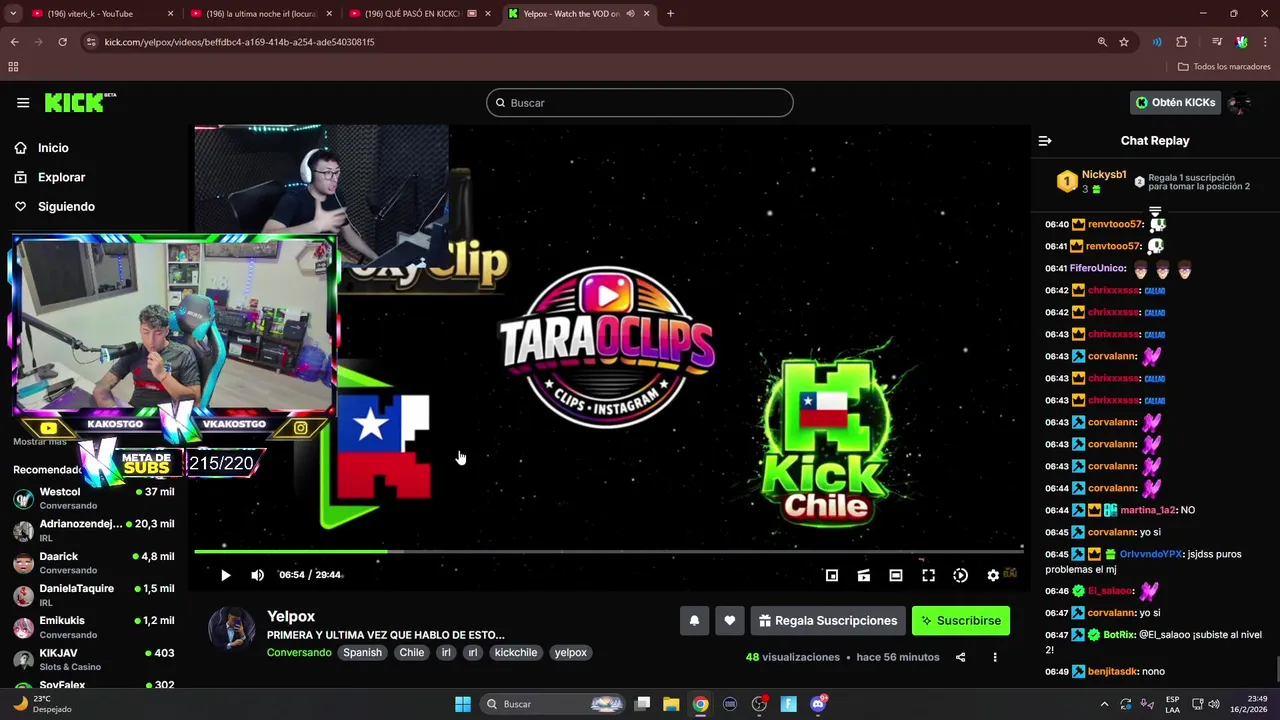
Task: Open Chrome three-dot menu
Action: 1266,42
